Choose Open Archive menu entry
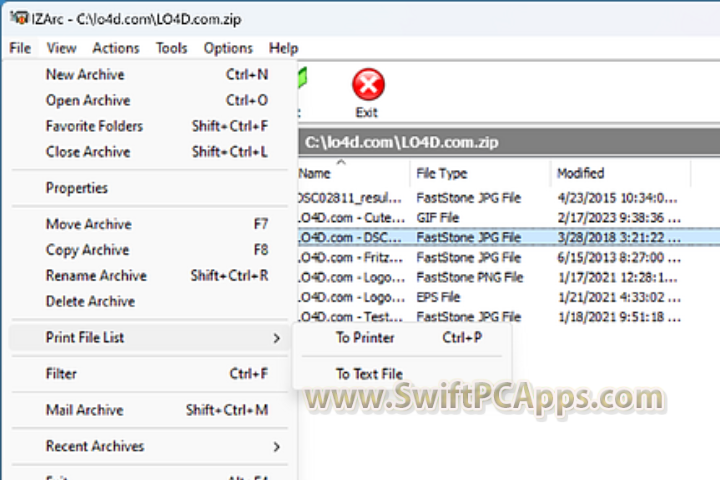720x480 pixels. 150,100
